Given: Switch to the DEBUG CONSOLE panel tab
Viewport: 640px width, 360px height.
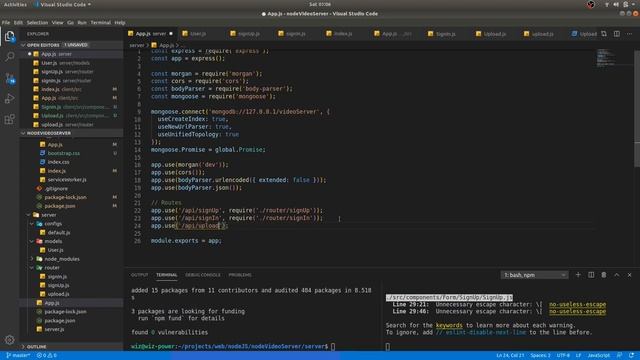Looking at the screenshot, I should click(203, 275).
